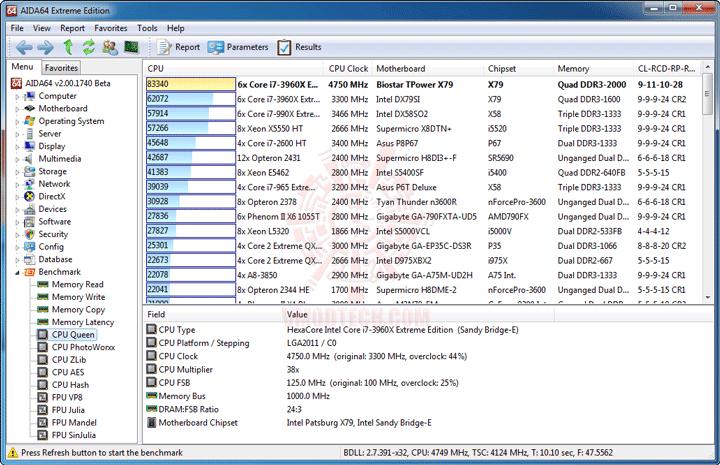This screenshot has width=720, height=465.
Task: Open the Results toolbar button
Action: (x=299, y=47)
